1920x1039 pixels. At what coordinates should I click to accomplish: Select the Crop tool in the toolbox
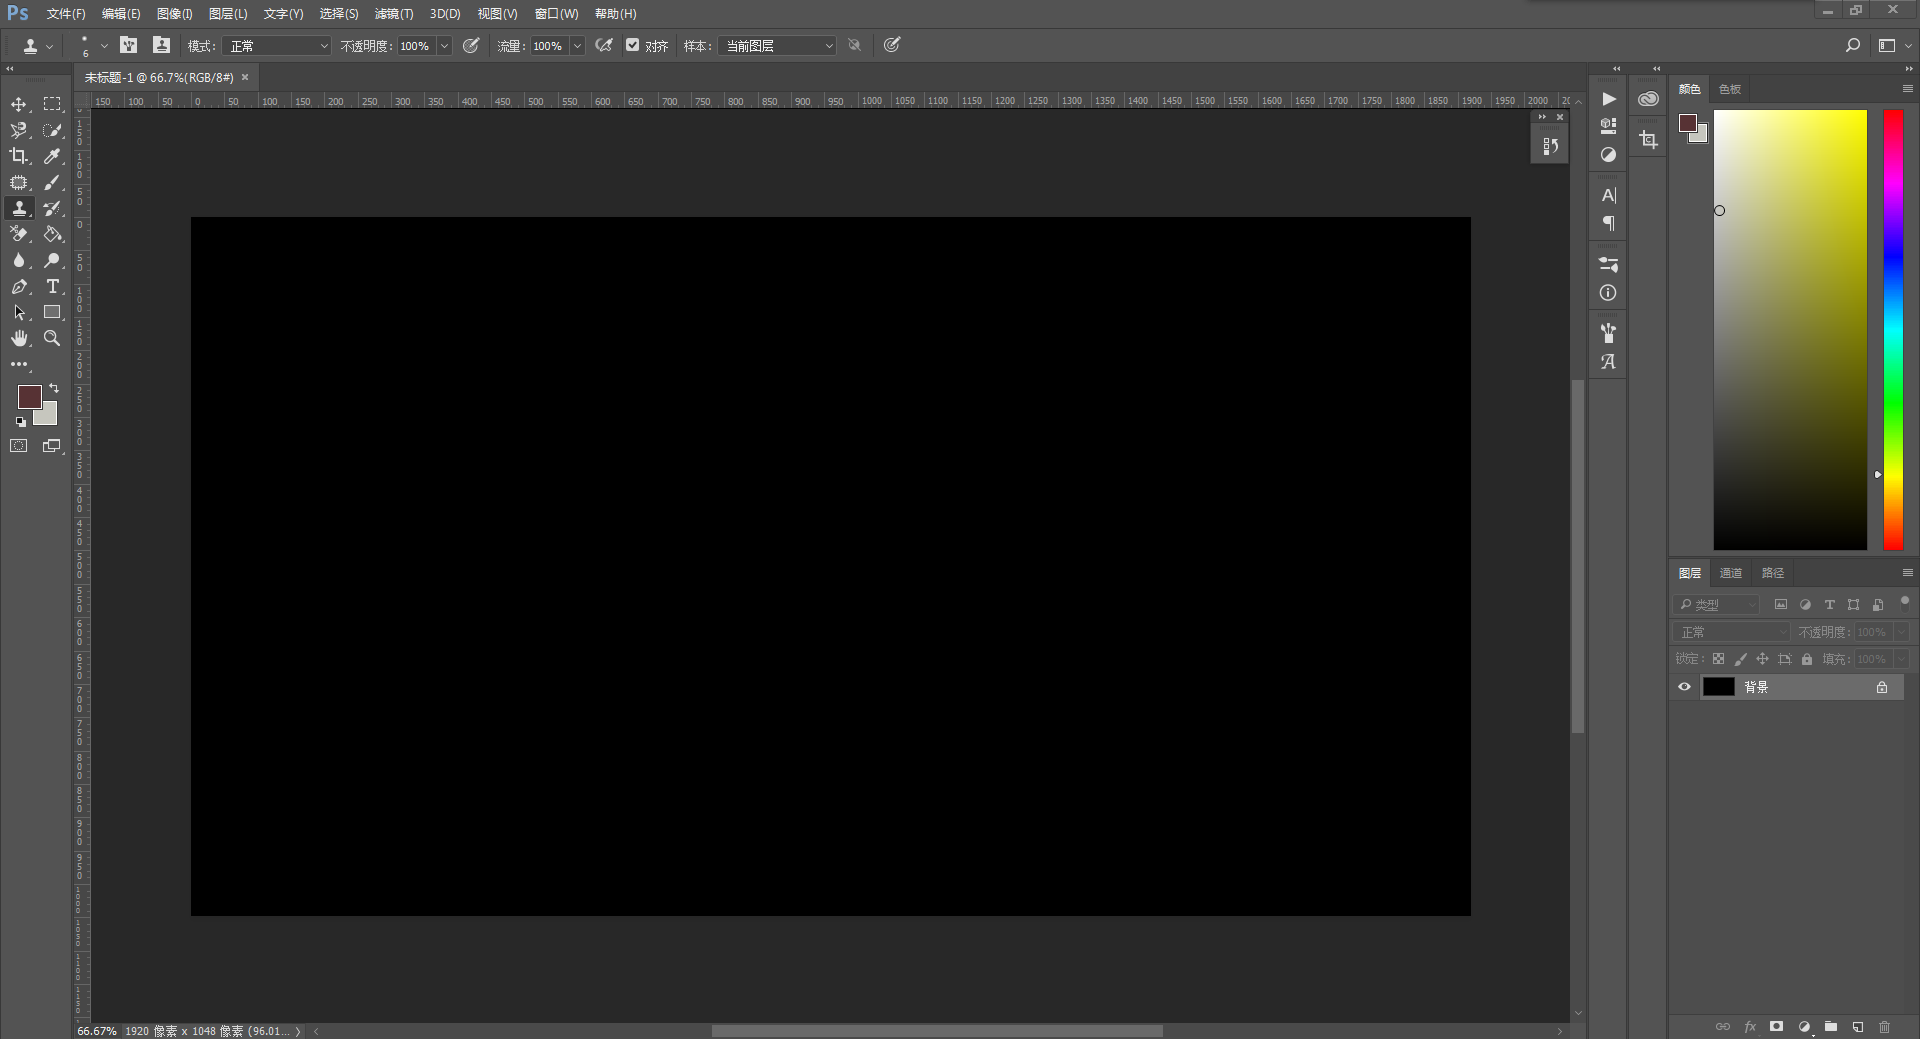coord(19,156)
